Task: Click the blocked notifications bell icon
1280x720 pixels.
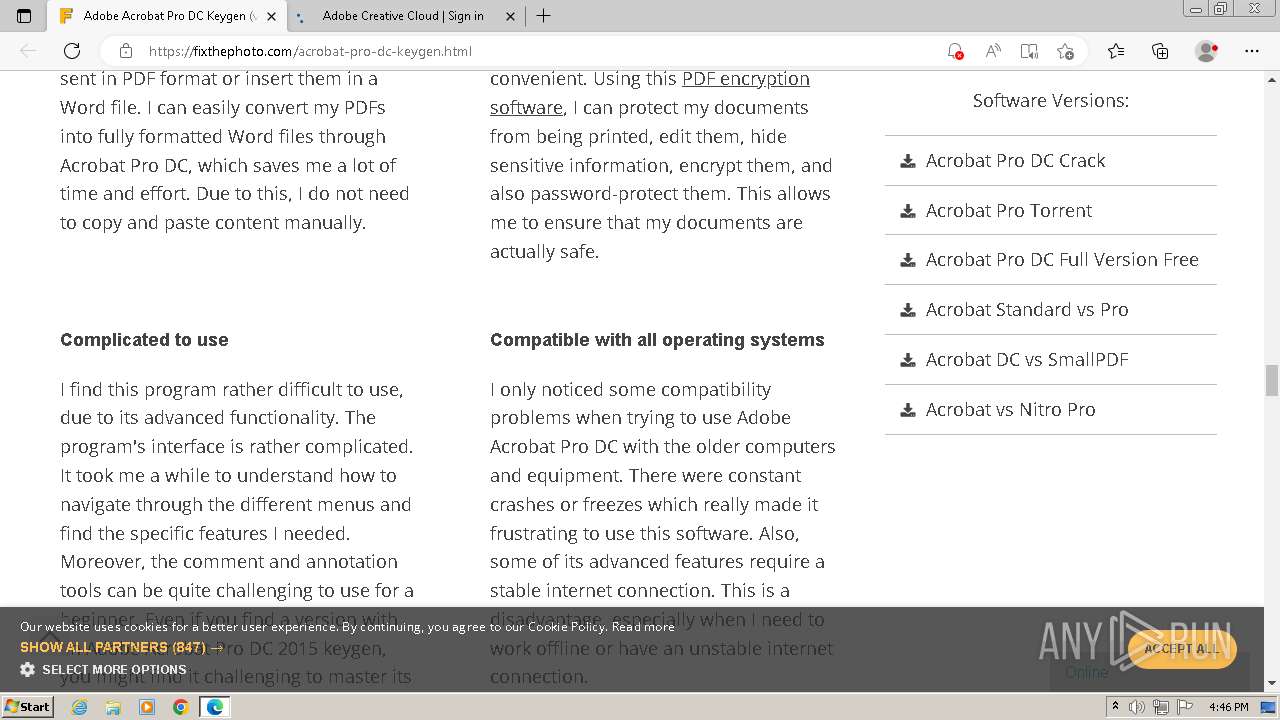Action: 955,51
